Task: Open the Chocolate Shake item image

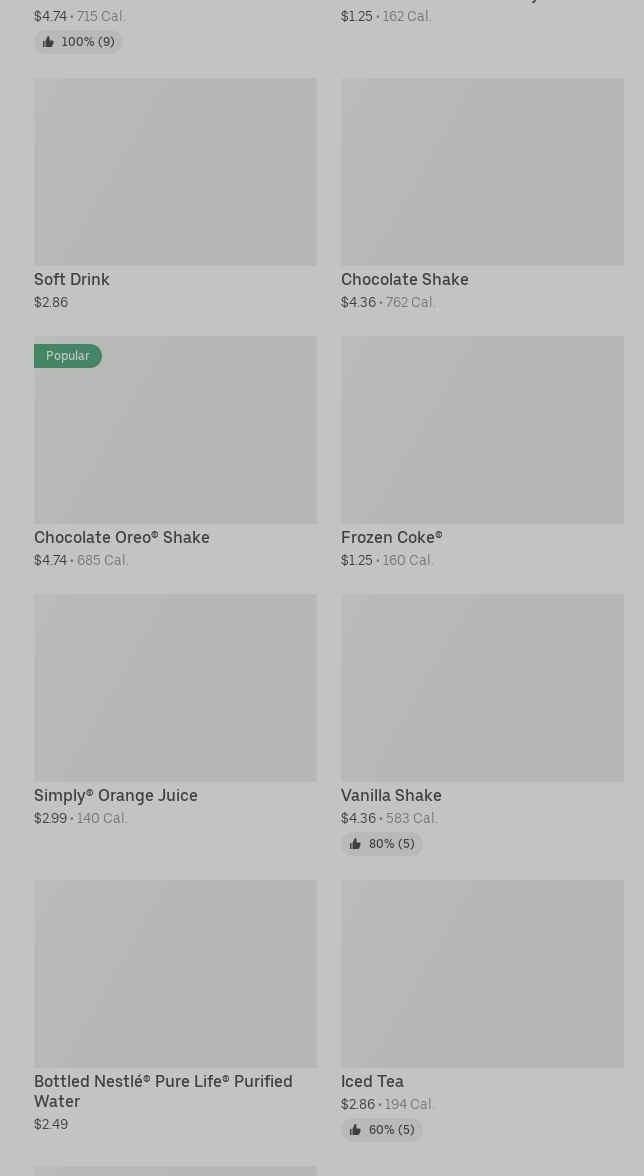Action: [x=482, y=172]
